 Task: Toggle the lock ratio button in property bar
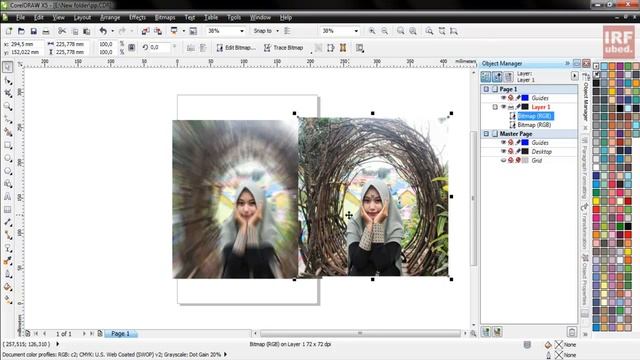tap(131, 48)
